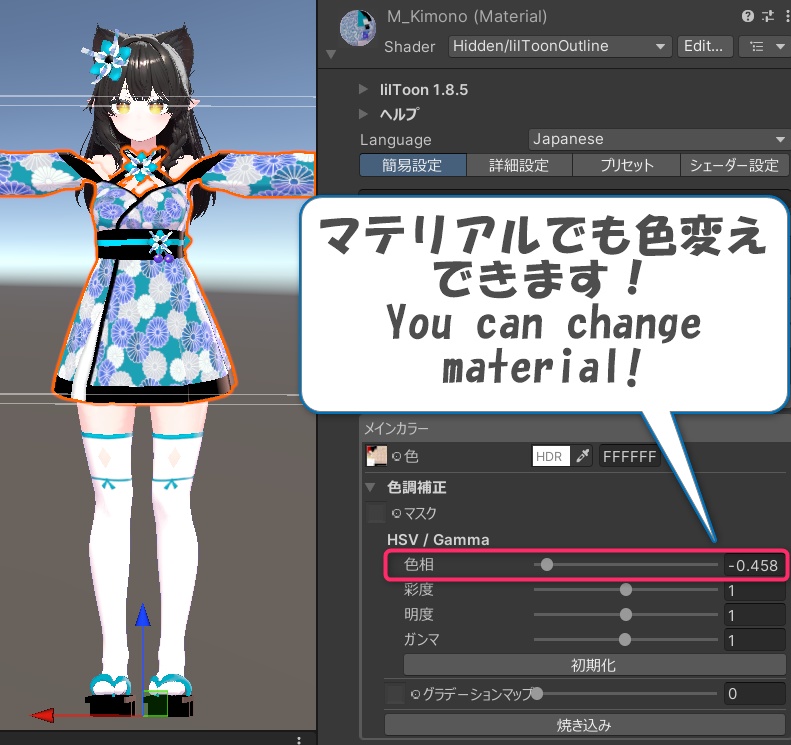Image resolution: width=791 pixels, height=745 pixels.
Task: Adjust the 色相 hue slider
Action: (x=626, y=564)
